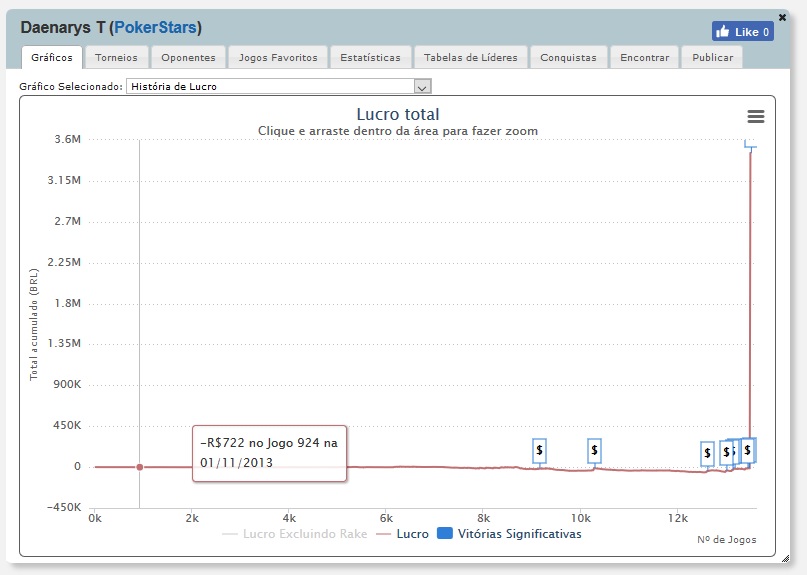807x575 pixels.
Task: Toggle the Vitórias Significativas legend series
Action: click(x=509, y=534)
